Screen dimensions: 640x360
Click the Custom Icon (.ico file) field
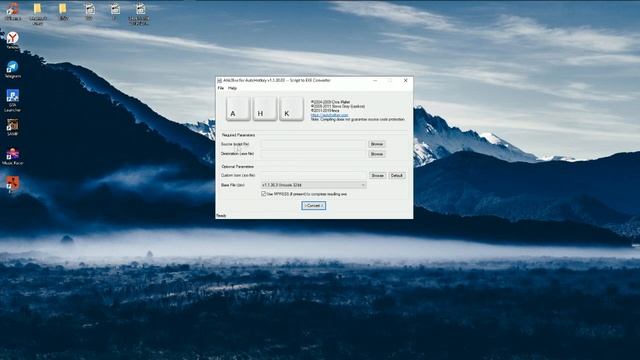313,176
